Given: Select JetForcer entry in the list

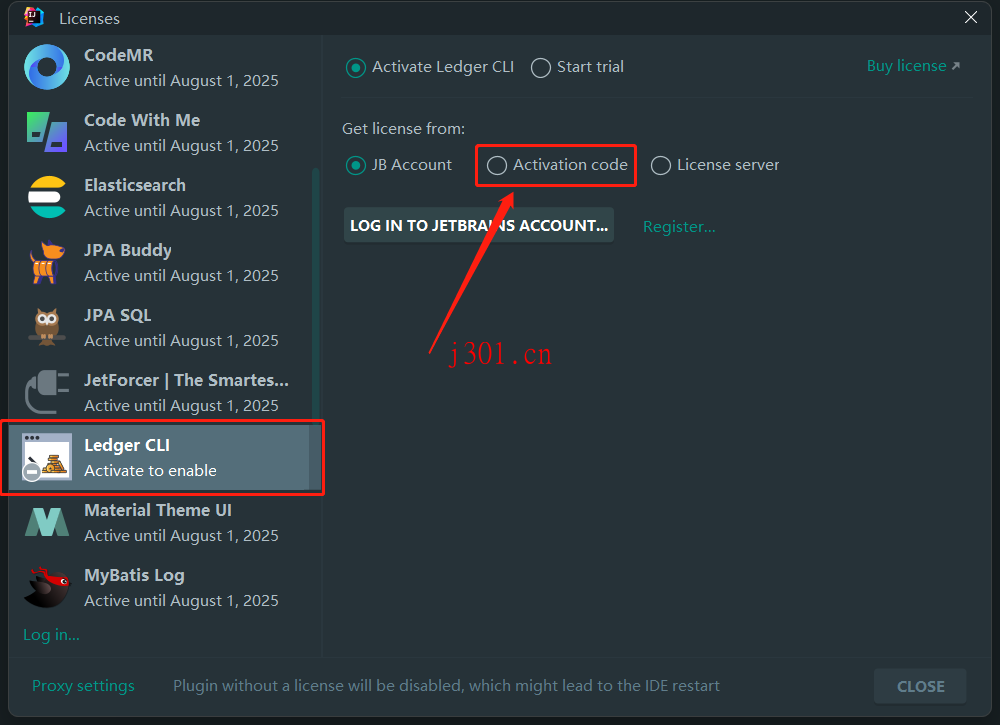Looking at the screenshot, I should point(159,392).
